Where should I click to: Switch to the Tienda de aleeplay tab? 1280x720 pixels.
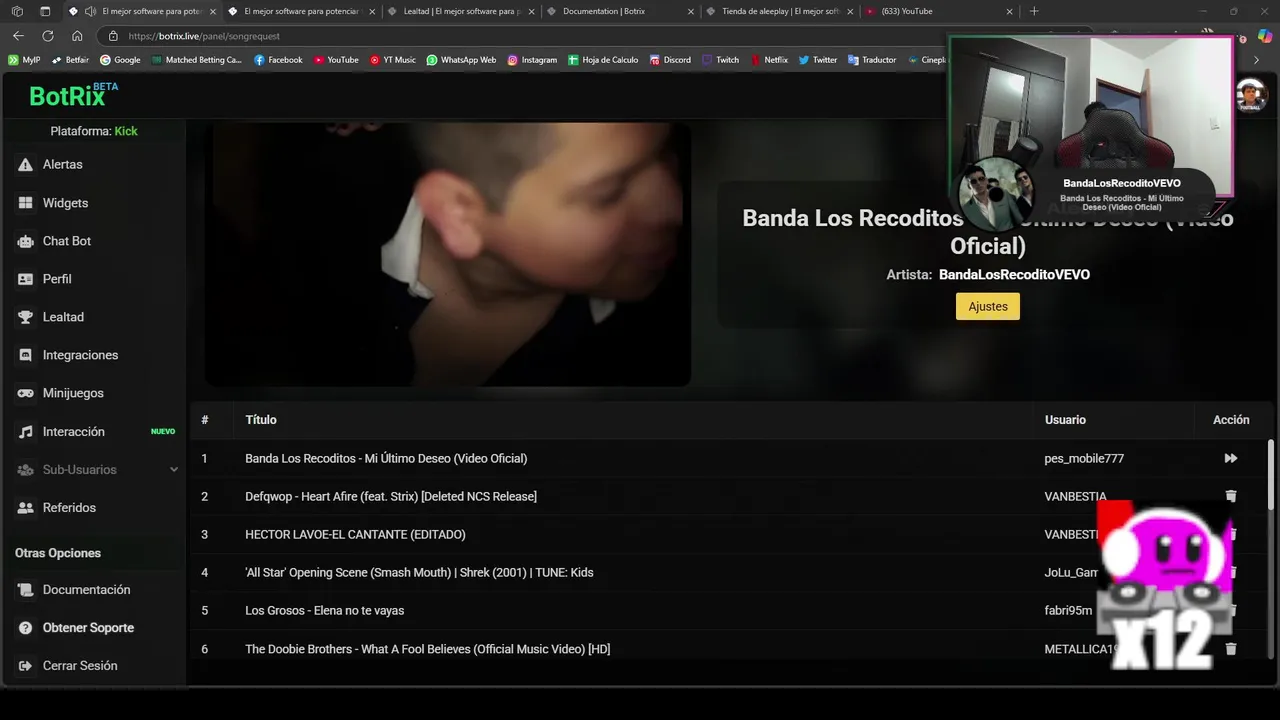(x=780, y=11)
